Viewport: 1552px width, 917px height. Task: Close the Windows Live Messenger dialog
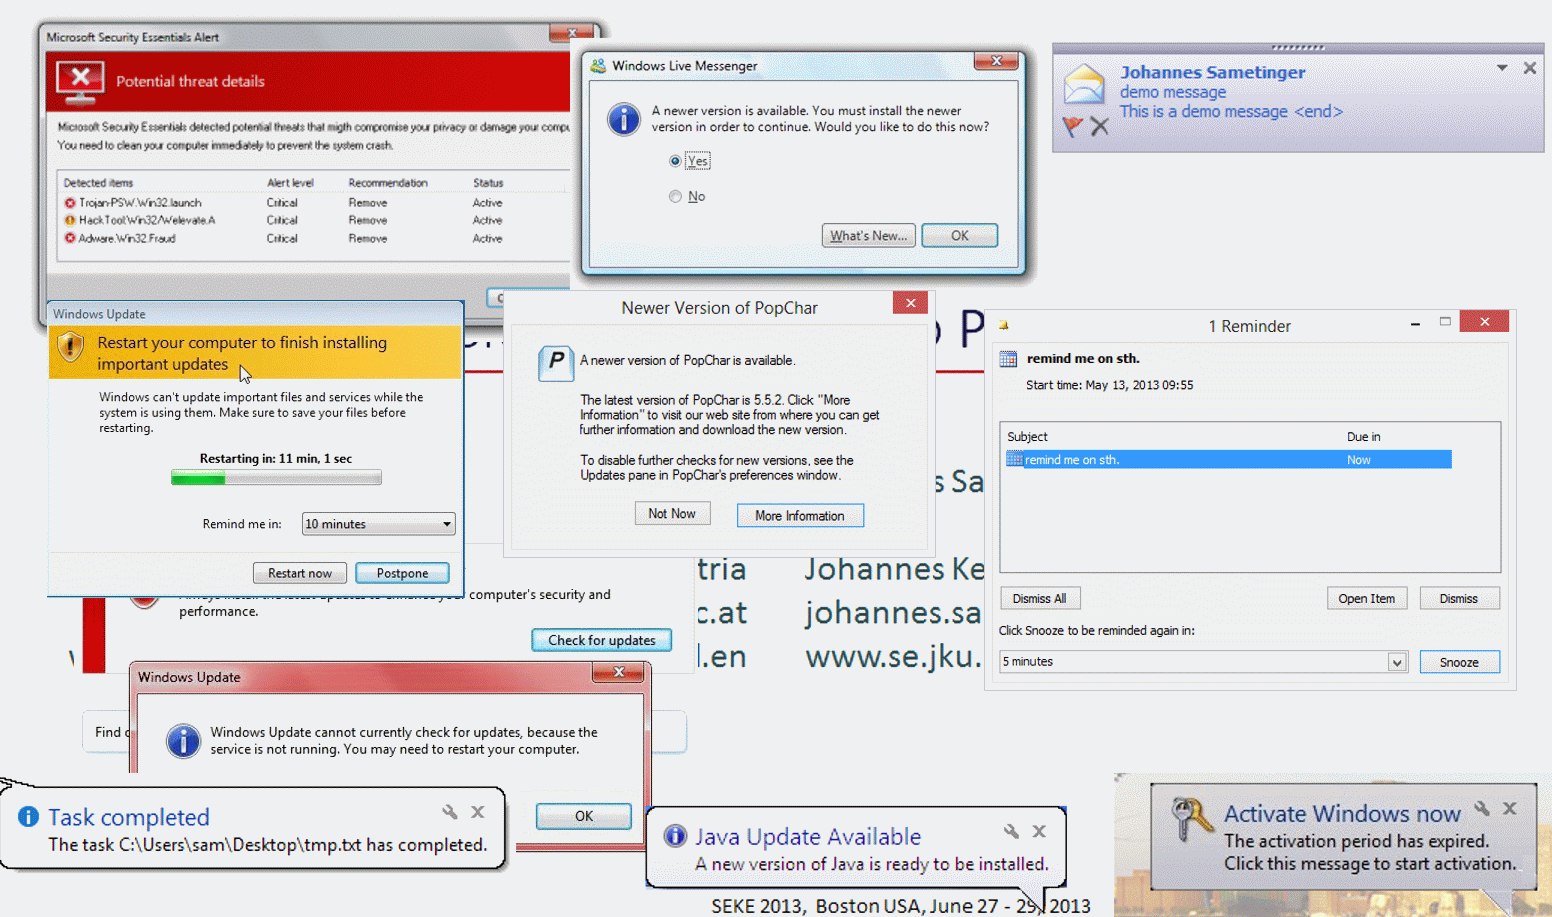click(996, 61)
